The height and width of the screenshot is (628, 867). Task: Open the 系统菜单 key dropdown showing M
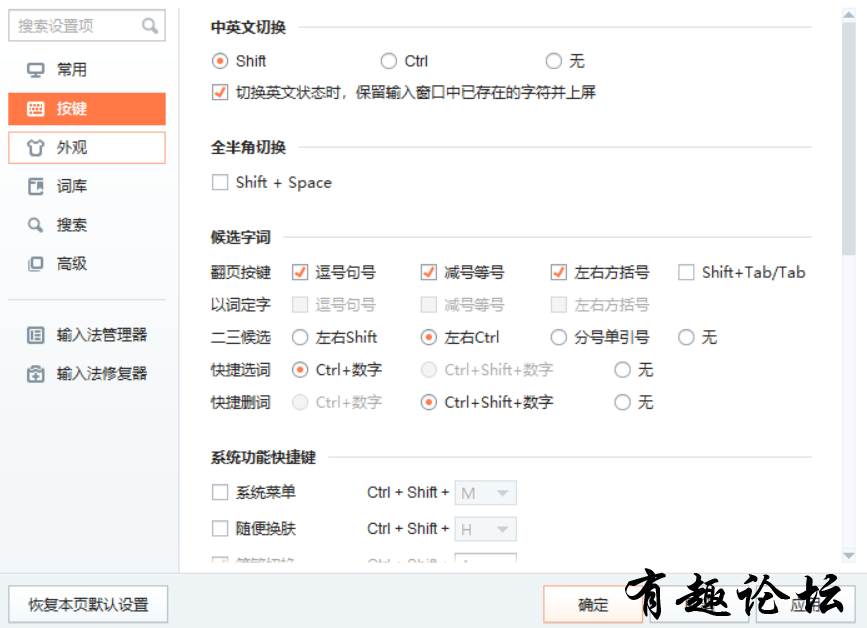[485, 493]
